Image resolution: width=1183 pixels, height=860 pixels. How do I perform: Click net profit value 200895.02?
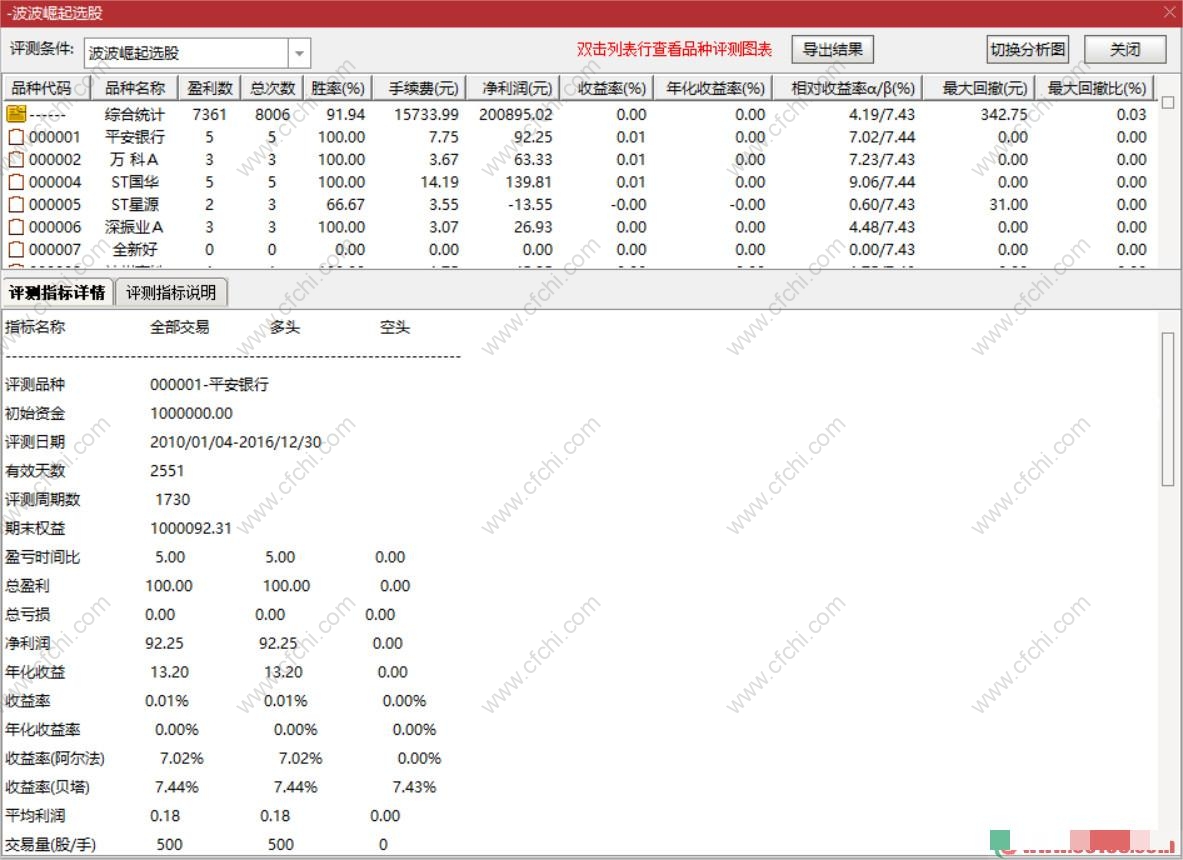(515, 114)
